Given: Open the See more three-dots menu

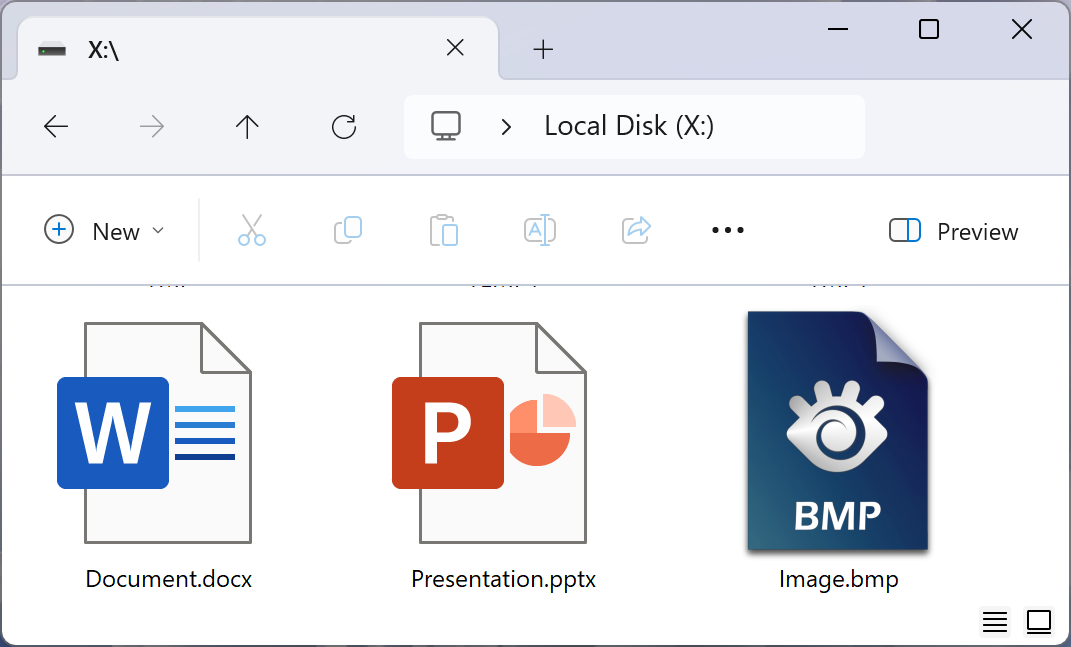Looking at the screenshot, I should [727, 230].
